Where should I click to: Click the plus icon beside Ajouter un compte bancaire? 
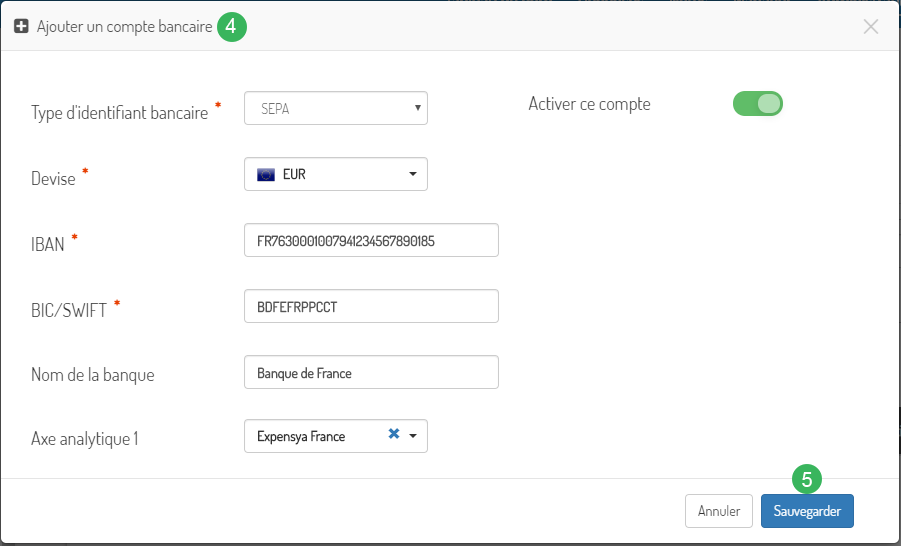click(21, 26)
